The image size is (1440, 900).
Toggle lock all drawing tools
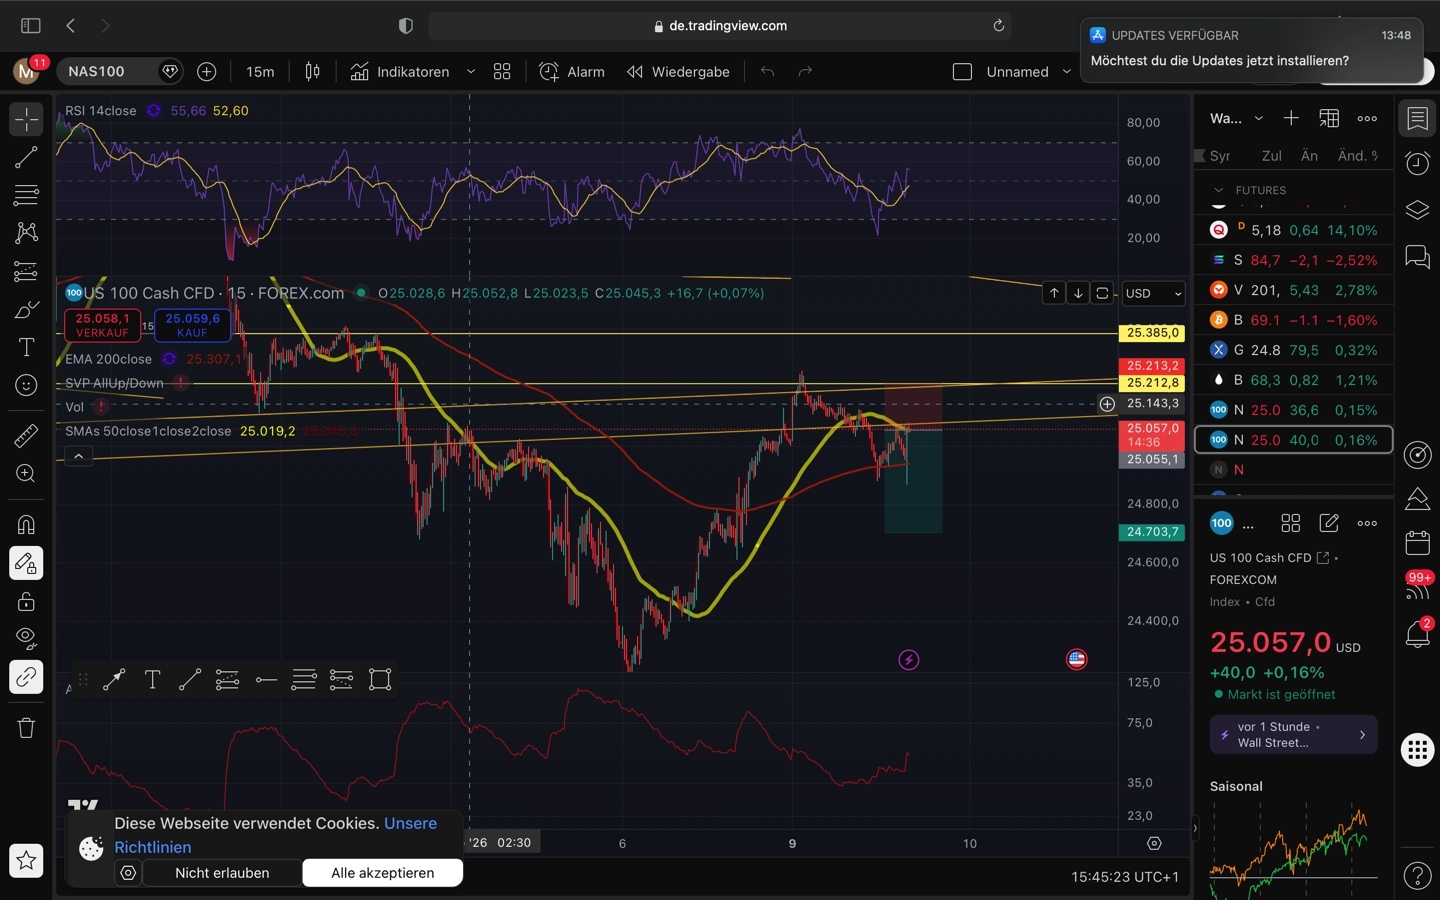pyautogui.click(x=26, y=601)
